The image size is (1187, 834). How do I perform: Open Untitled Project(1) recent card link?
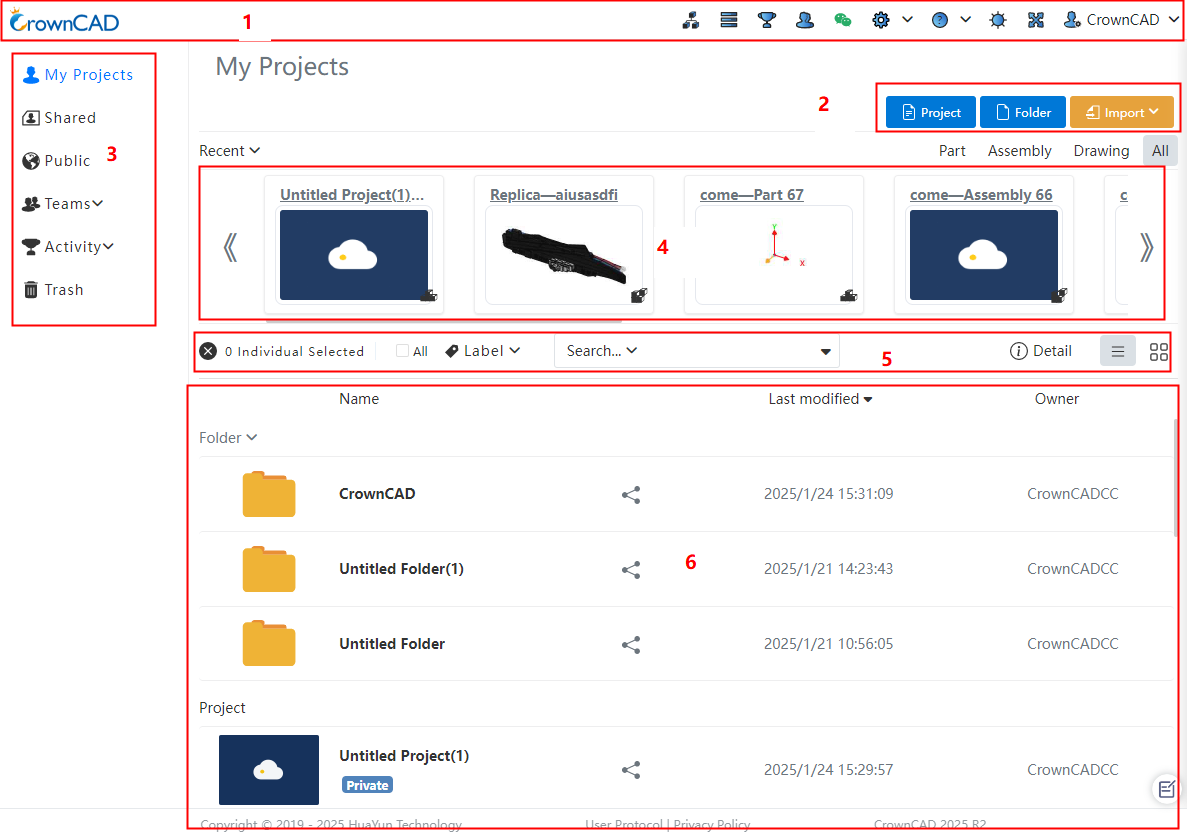tap(352, 194)
